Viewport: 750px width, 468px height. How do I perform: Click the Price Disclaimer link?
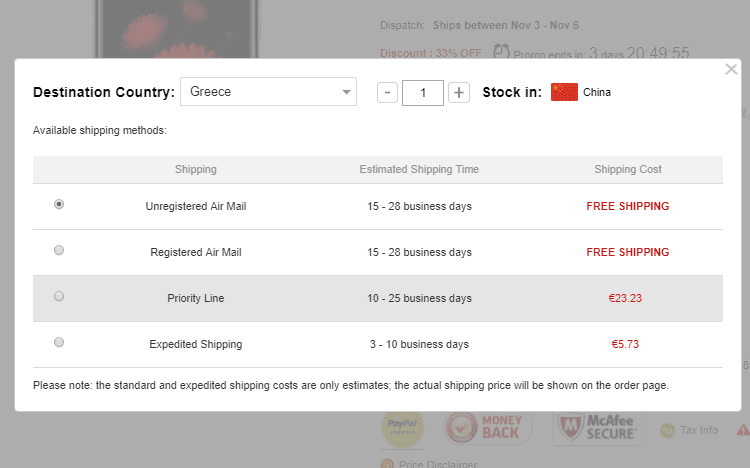pos(437,464)
